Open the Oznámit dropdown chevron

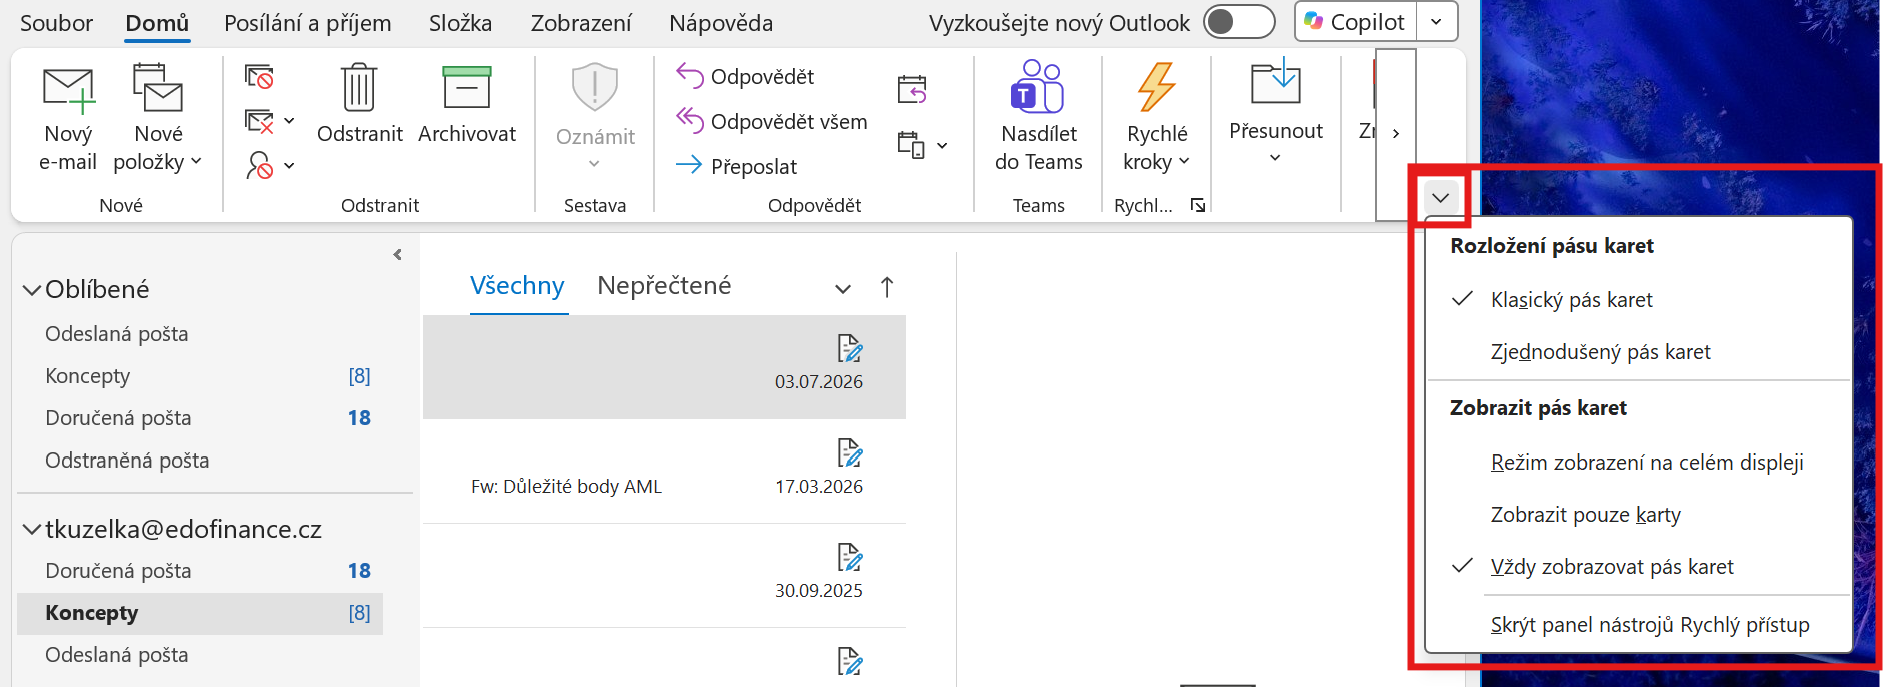(x=595, y=163)
